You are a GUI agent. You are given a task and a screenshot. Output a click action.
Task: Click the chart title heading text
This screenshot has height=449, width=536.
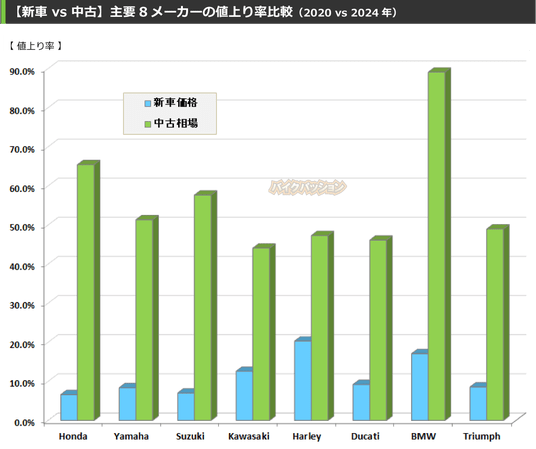click(x=204, y=12)
